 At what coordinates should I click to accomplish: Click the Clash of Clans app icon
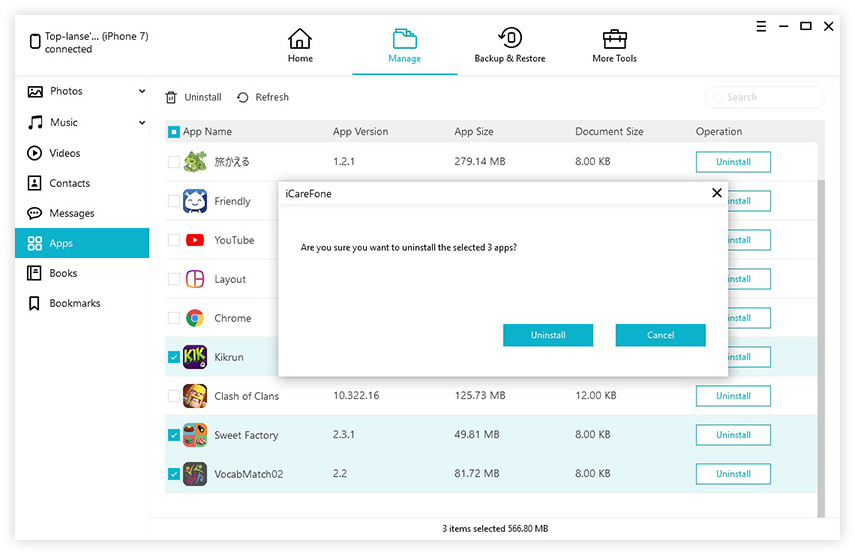pyautogui.click(x=195, y=396)
